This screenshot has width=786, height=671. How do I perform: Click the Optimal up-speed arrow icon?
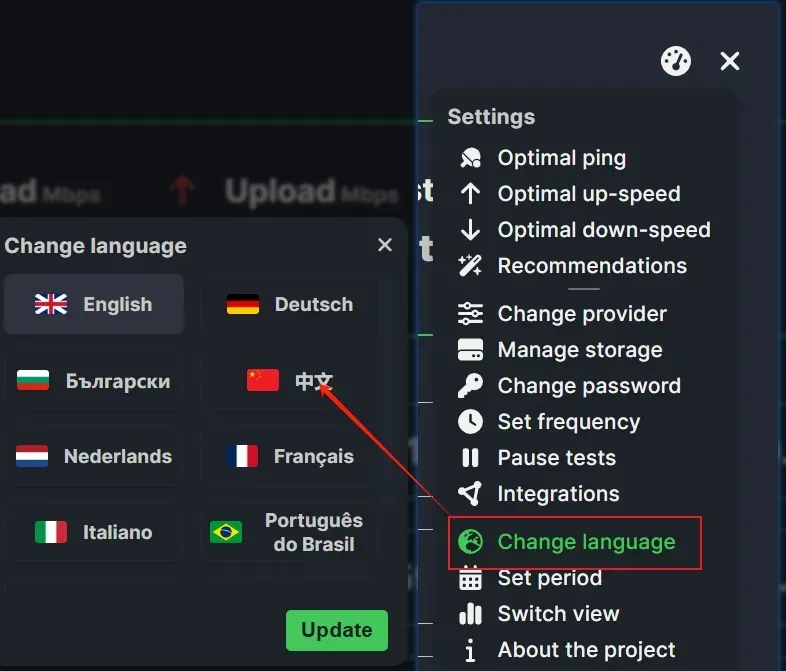(470, 194)
